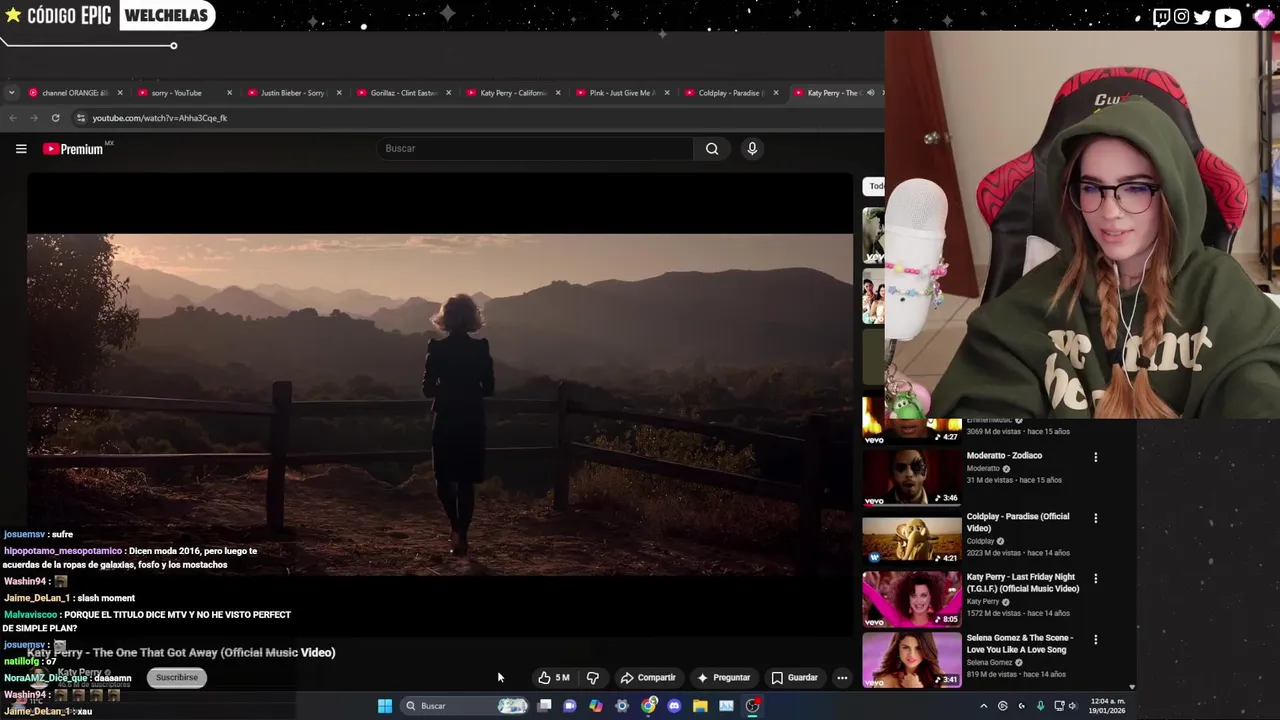
Task: Open Last Friday Night video thumbnail
Action: 912,599
